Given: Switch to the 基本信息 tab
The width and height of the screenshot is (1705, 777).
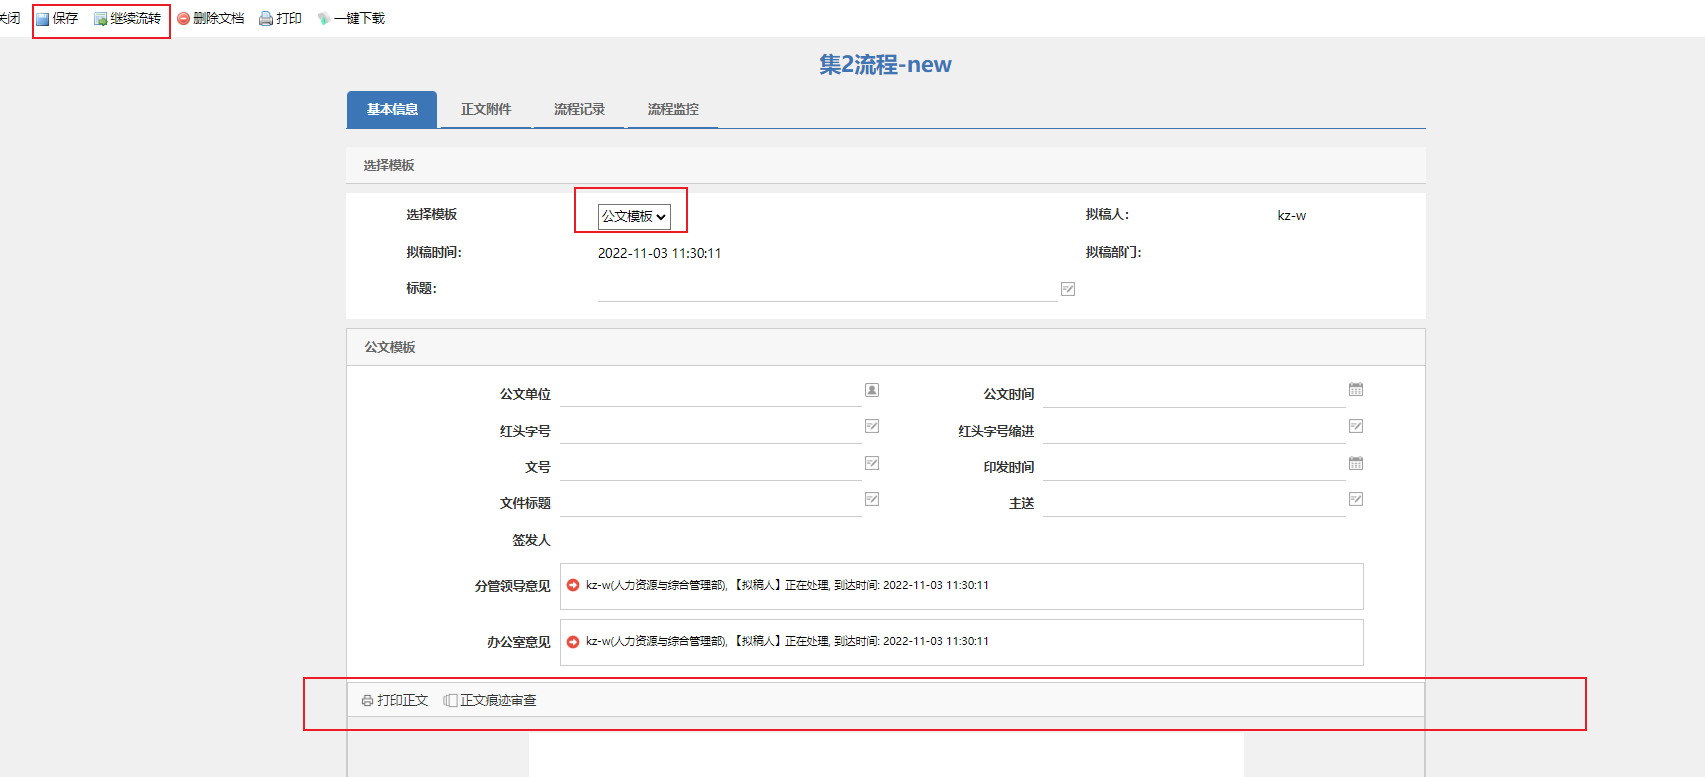Looking at the screenshot, I should 392,109.
